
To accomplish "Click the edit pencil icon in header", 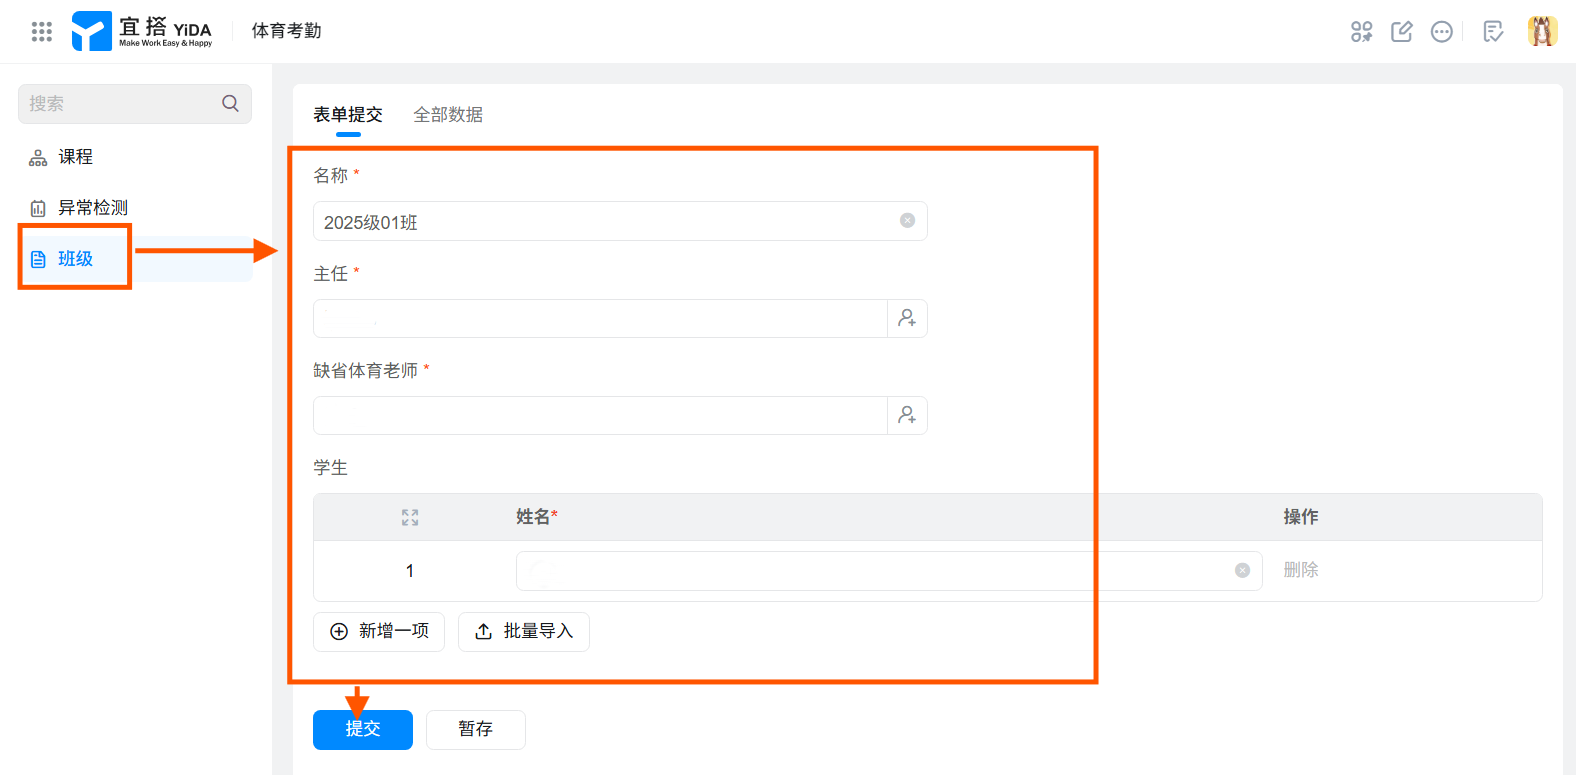I will (1402, 32).
